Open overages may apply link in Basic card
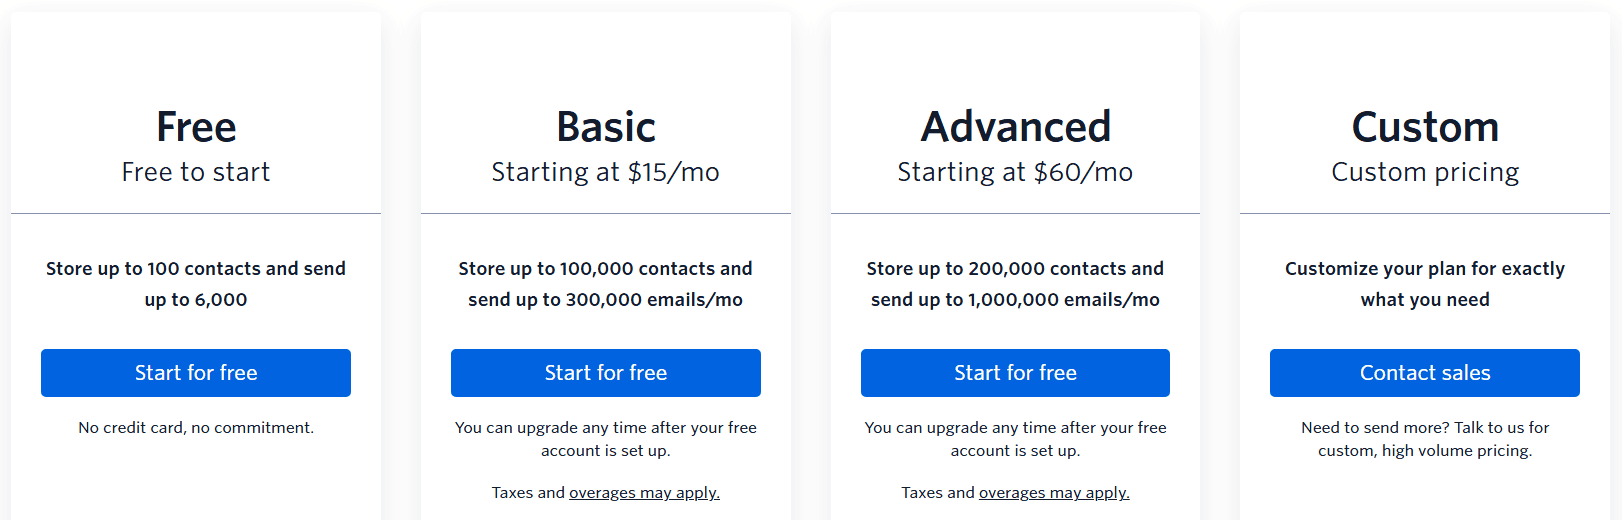 (644, 493)
